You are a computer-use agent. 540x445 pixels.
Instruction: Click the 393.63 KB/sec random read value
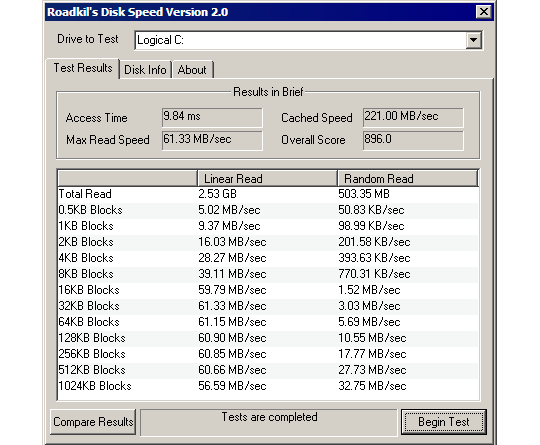pos(374,258)
